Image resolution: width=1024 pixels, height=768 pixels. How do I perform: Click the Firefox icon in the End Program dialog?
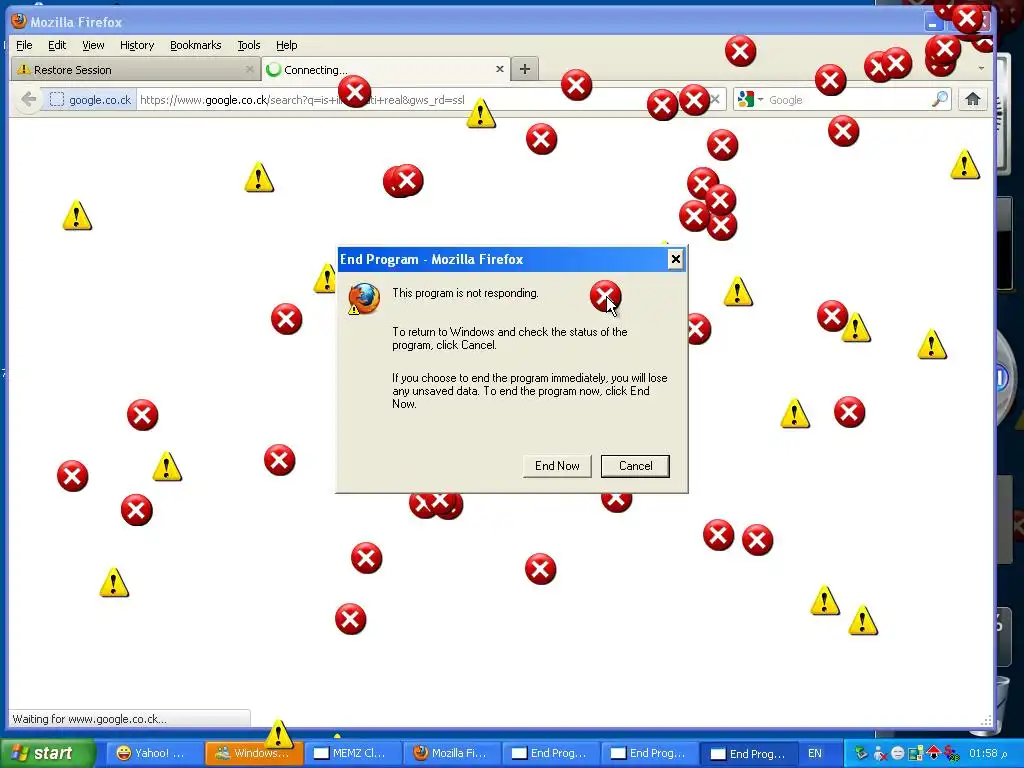tap(364, 298)
